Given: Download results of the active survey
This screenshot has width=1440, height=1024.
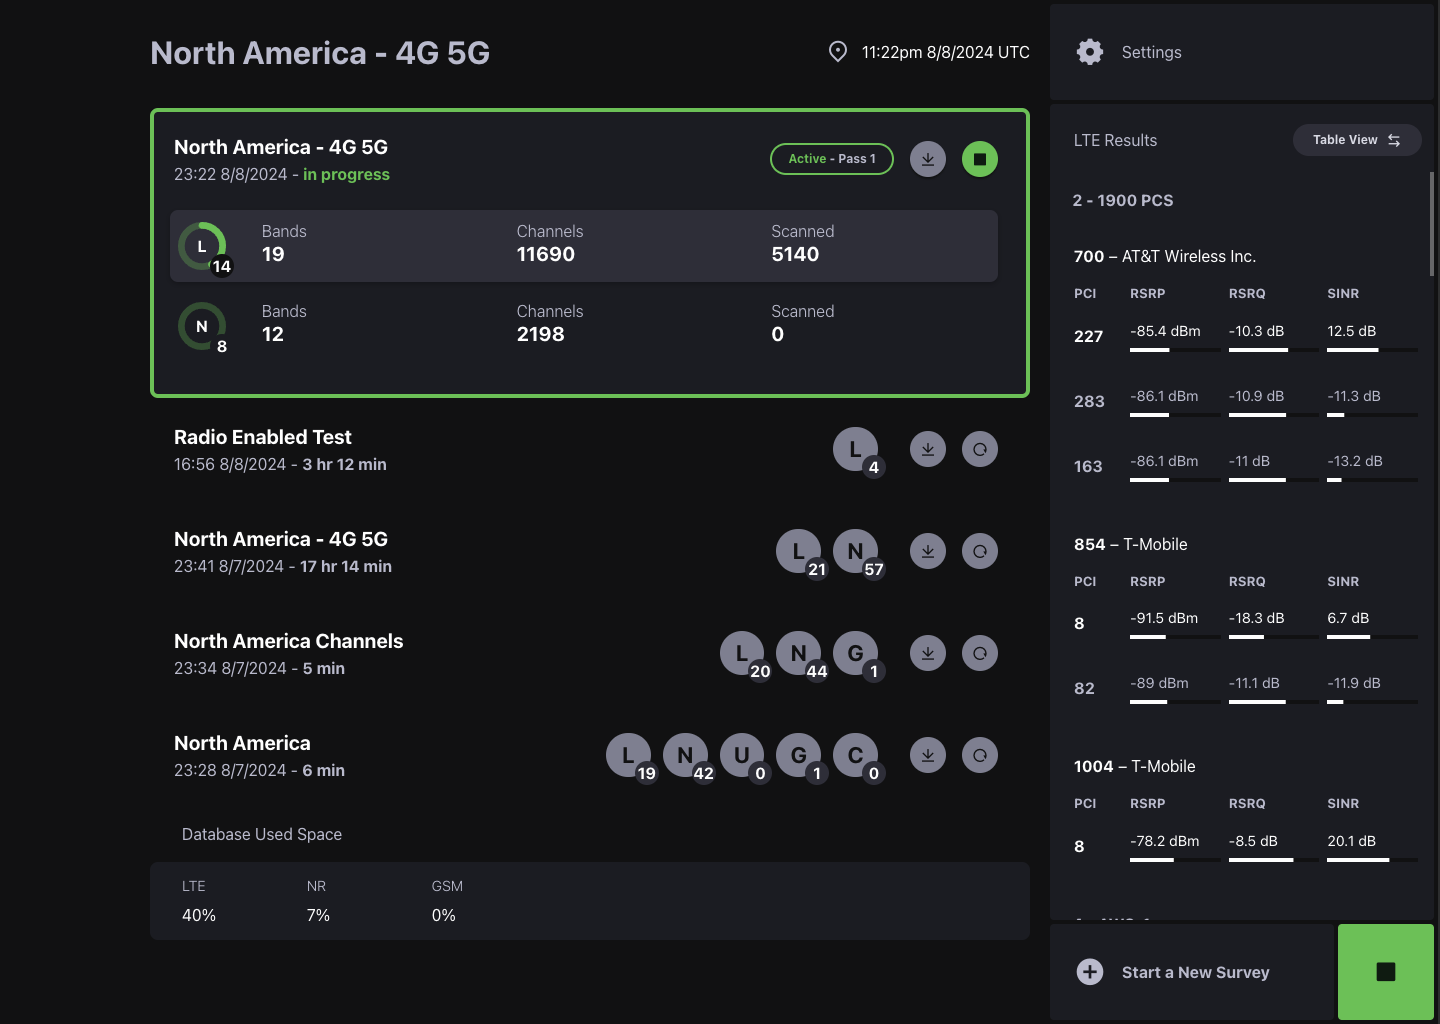Looking at the screenshot, I should click(x=927, y=158).
